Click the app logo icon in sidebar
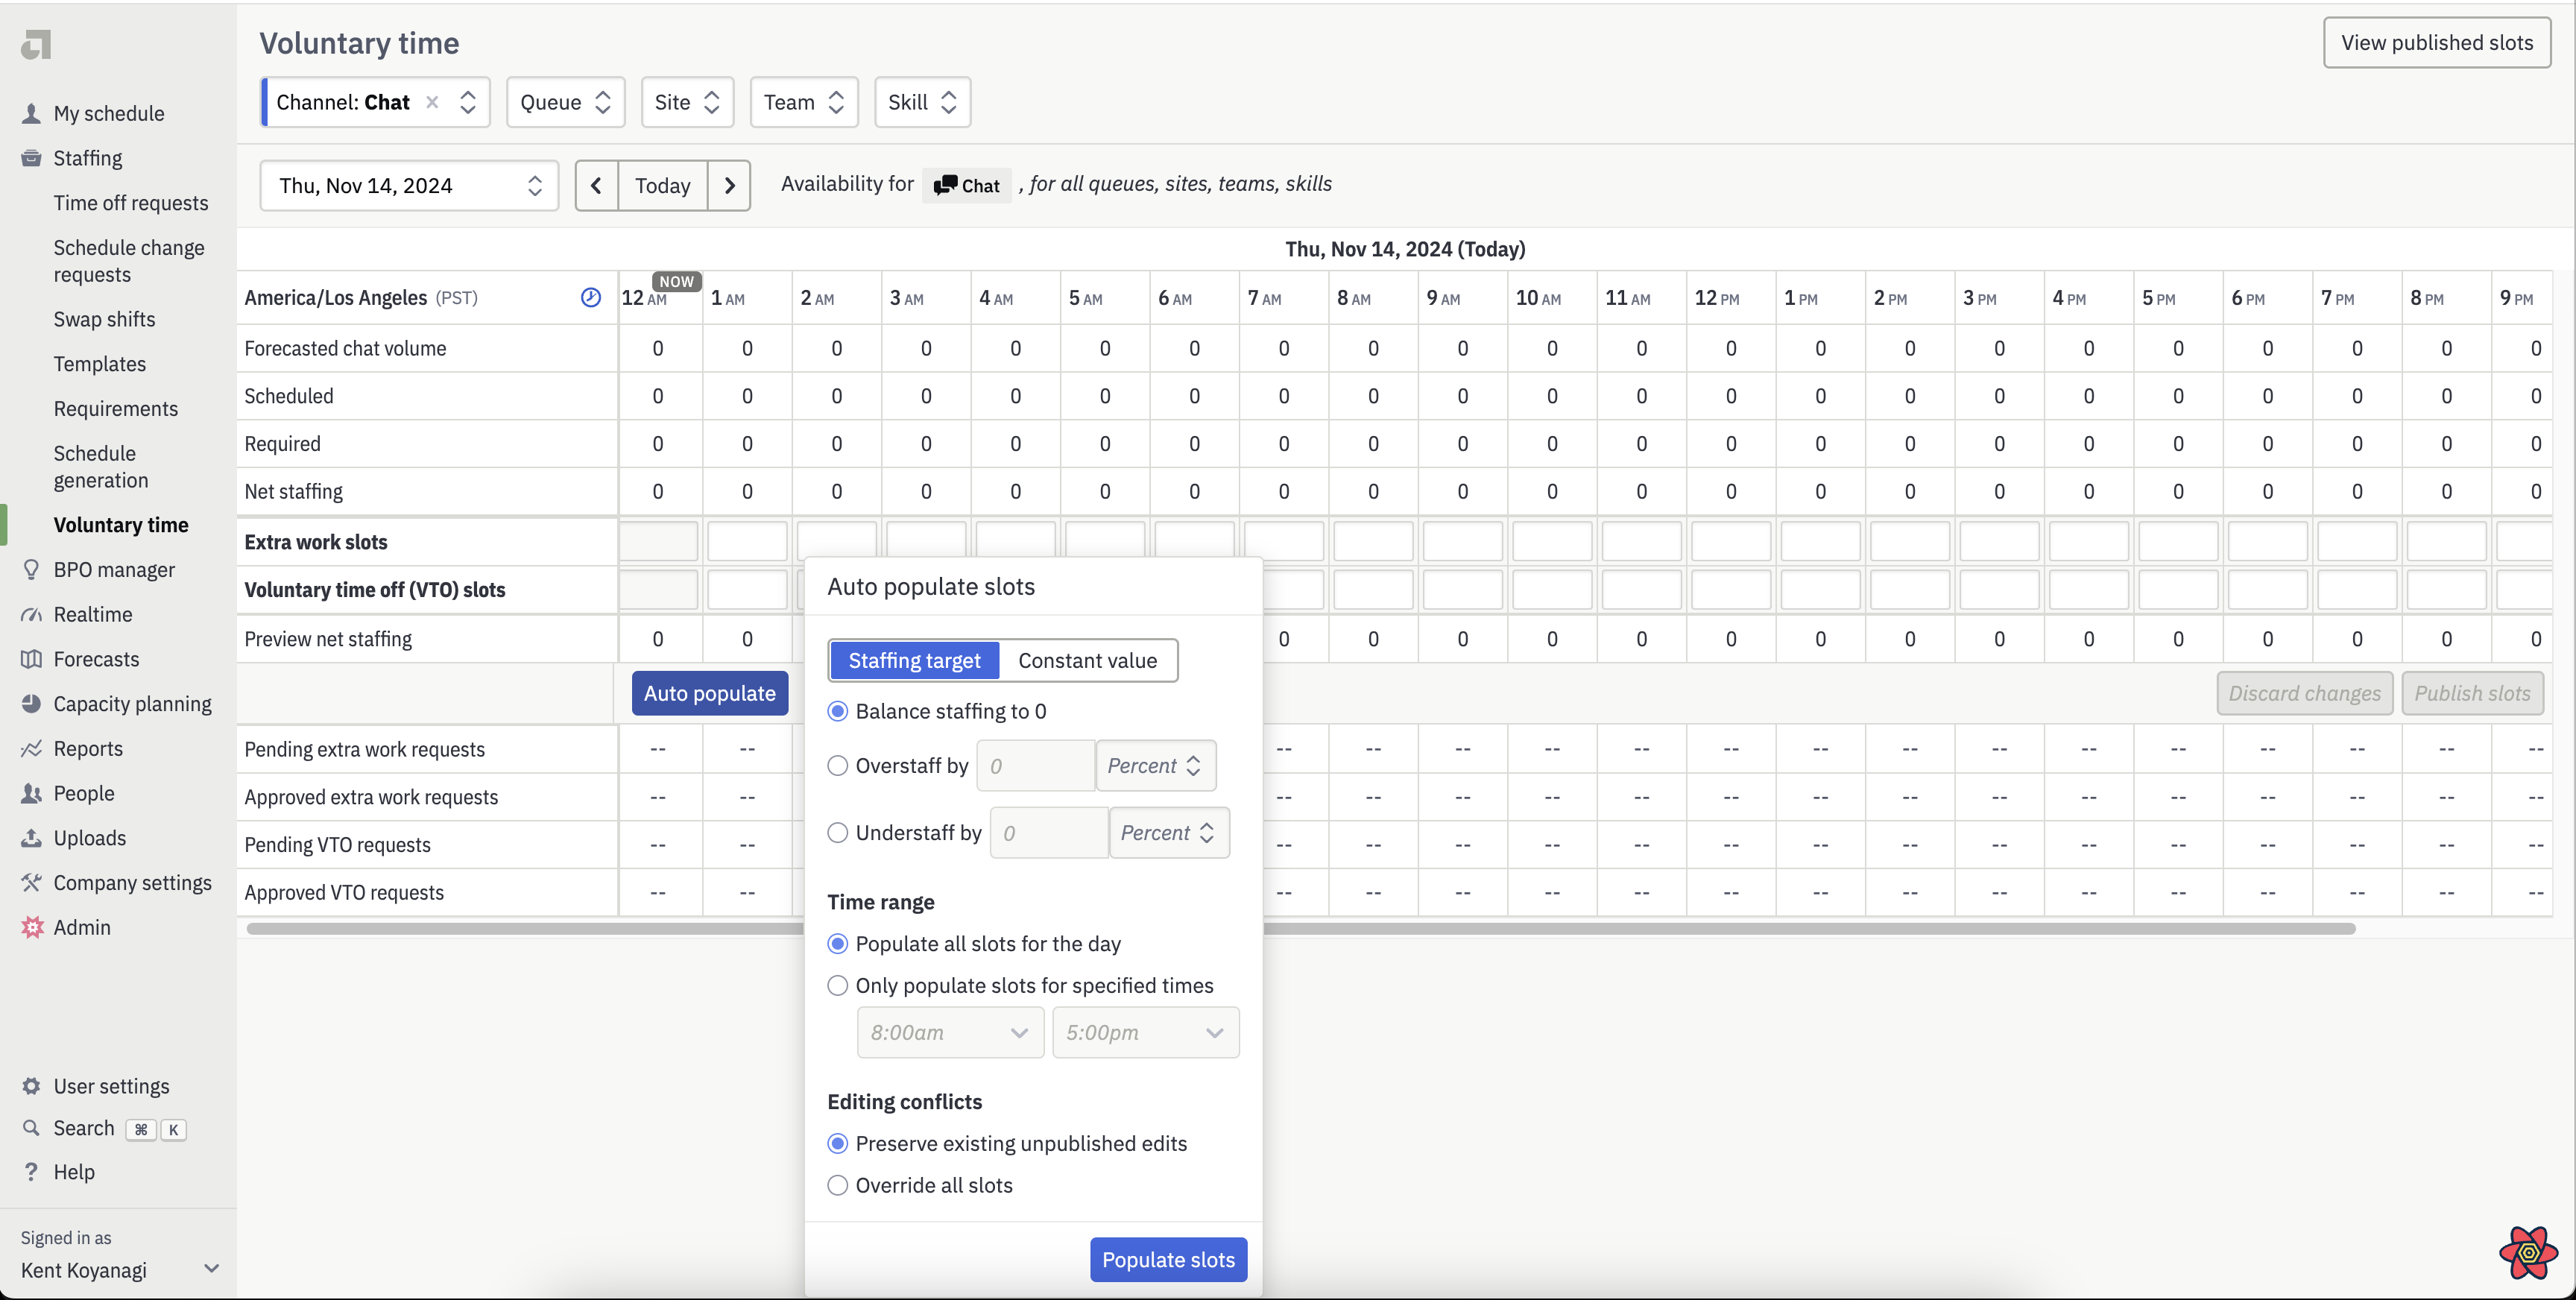The height and width of the screenshot is (1300, 2576). click(x=36, y=44)
